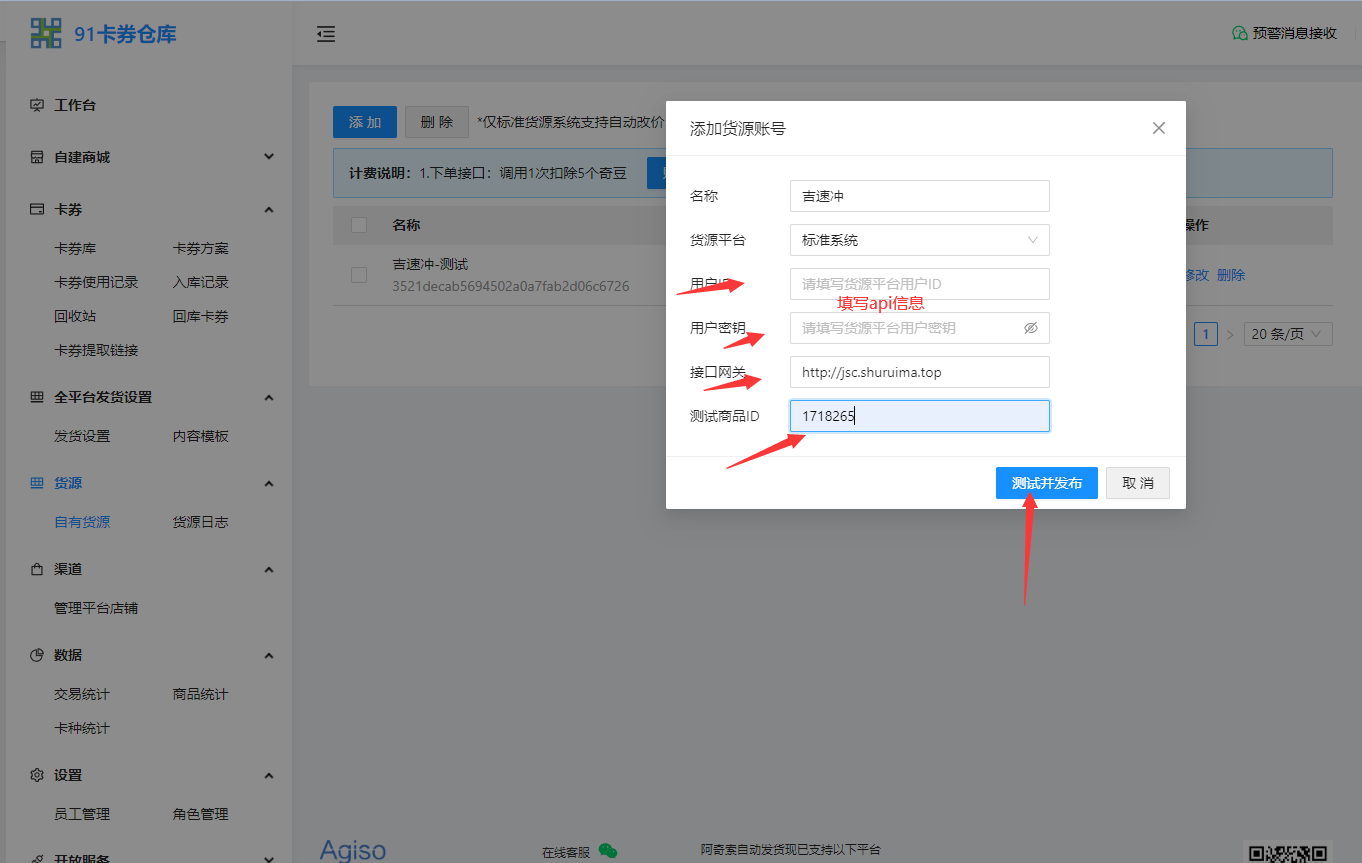Viewport: 1362px width, 863px height.
Task: Open 自有货源 in the sidebar
Action: click(x=82, y=522)
